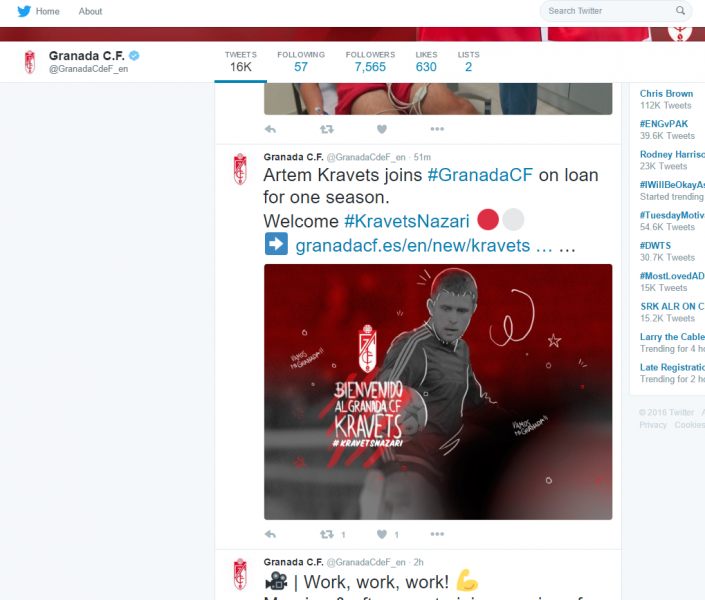Retweet the topmost partially visible tweet

click(327, 129)
